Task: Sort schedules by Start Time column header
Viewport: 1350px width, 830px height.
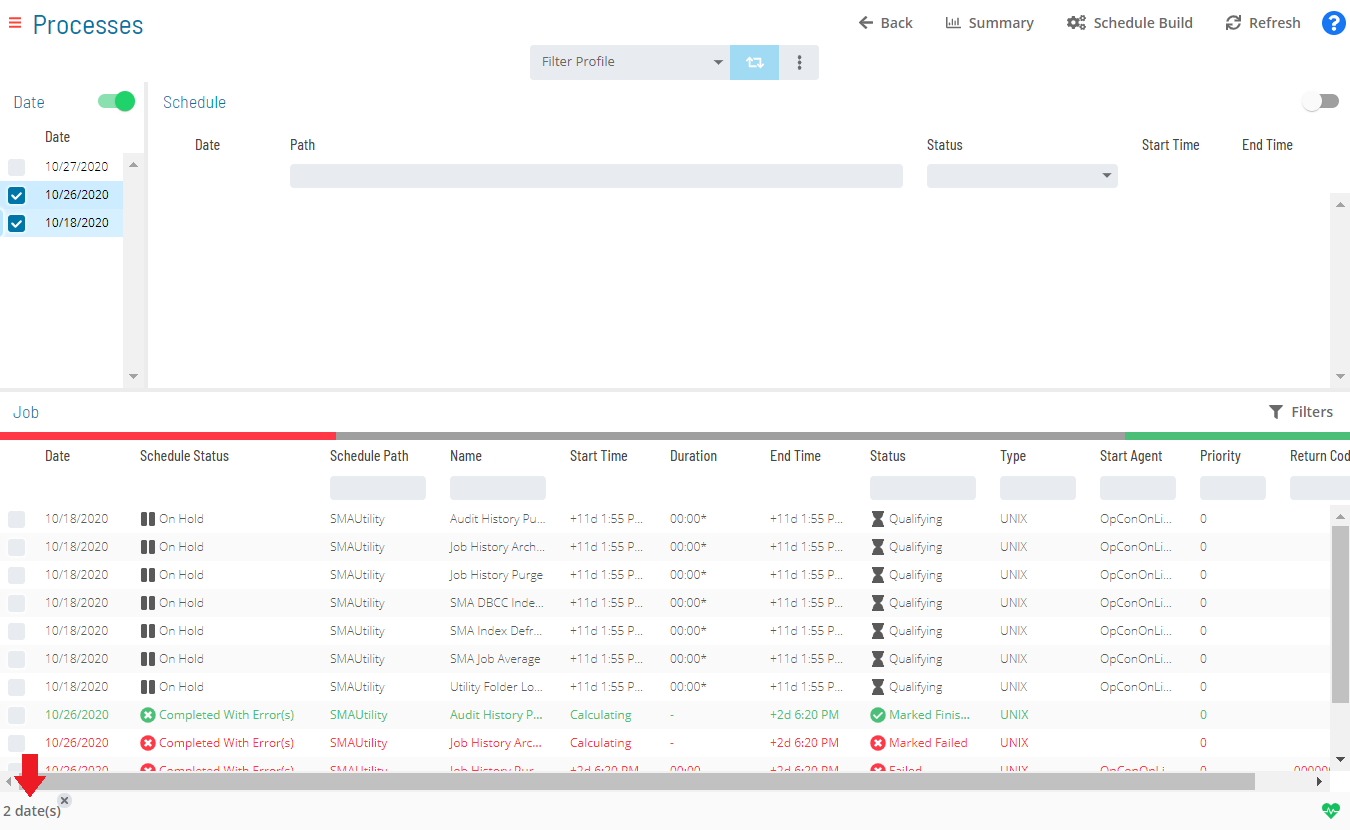Action: click(x=1170, y=145)
